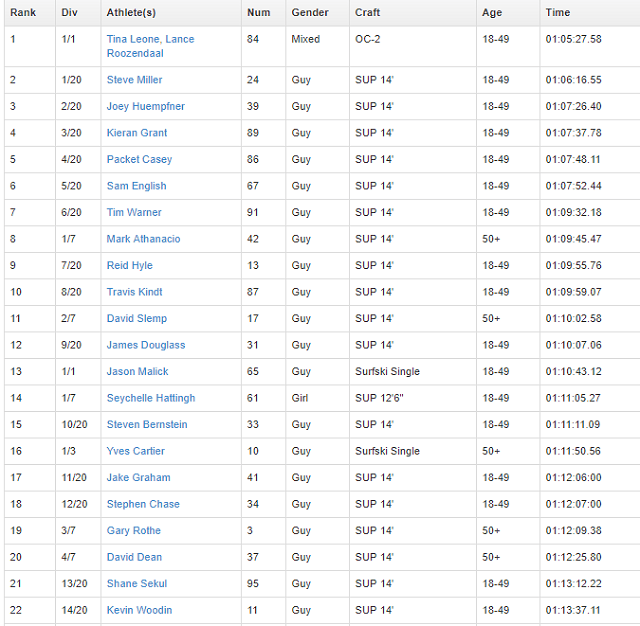
Task: Open Jason Malick's surfski result link
Action: pyautogui.click(x=138, y=371)
